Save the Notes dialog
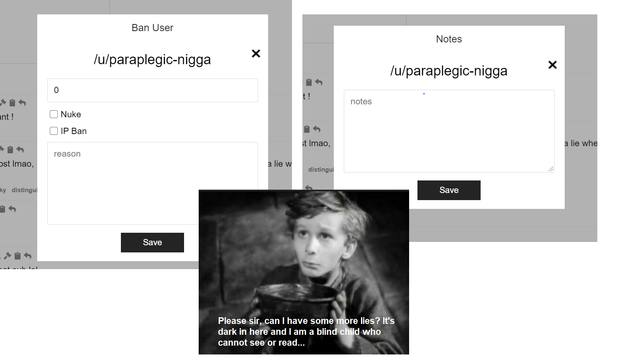This screenshot has height=363, width=640. (449, 190)
